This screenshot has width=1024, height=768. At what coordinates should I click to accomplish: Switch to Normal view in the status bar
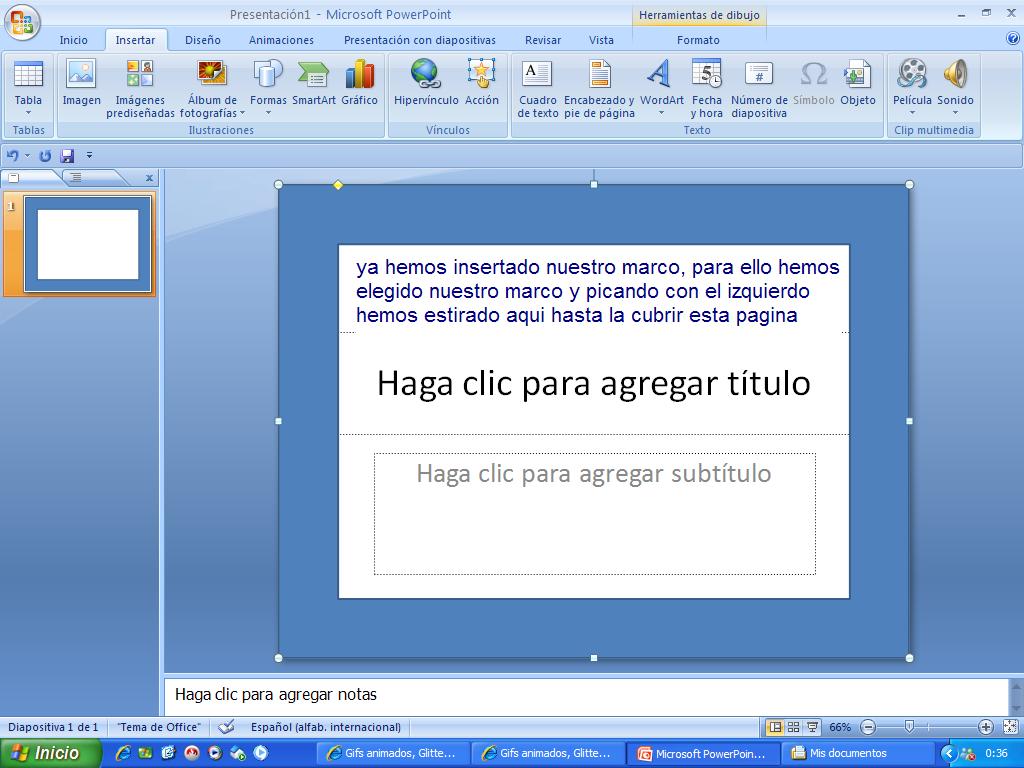pyautogui.click(x=775, y=727)
